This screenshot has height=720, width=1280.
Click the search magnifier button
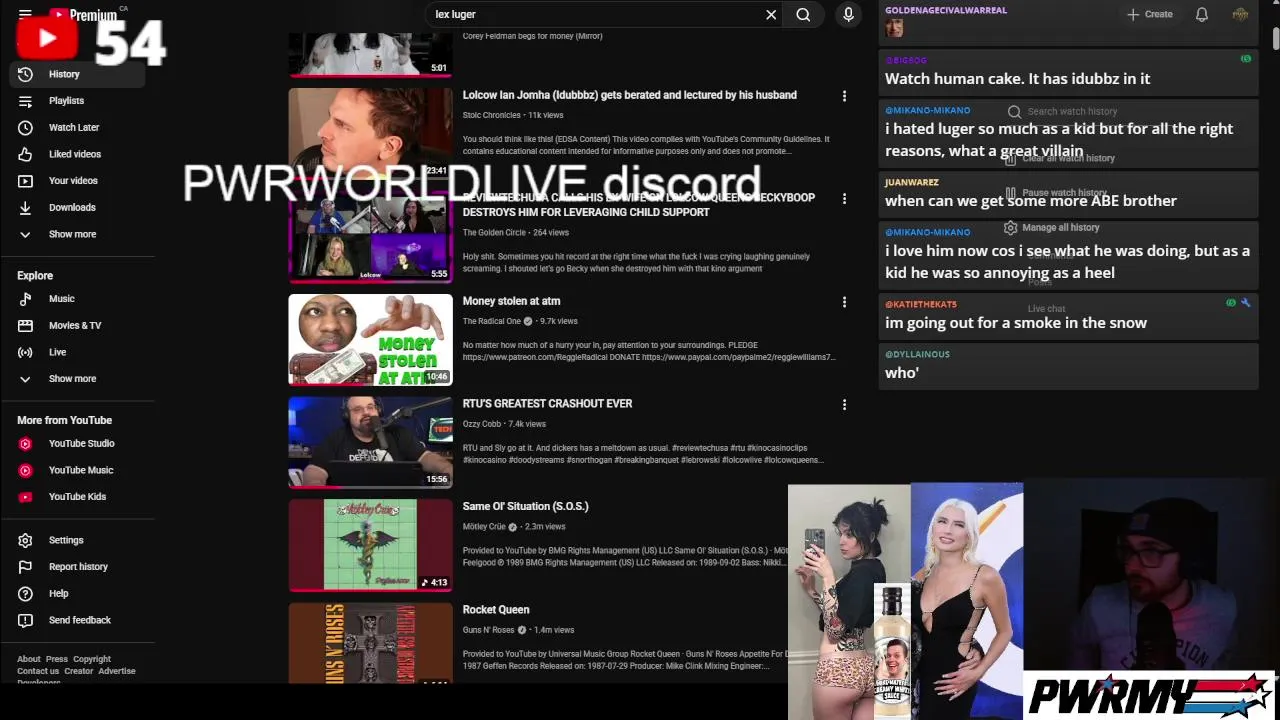click(x=803, y=14)
